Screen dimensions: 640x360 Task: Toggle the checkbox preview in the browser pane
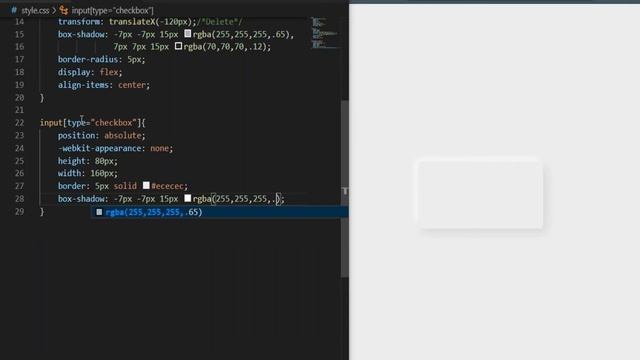tap(480, 195)
